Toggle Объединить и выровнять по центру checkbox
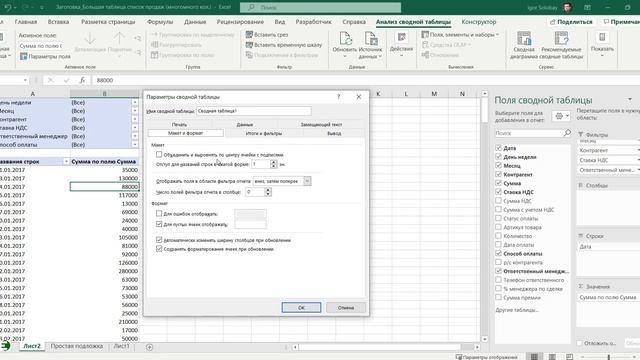Viewport: 640px width, 360px height. [159, 155]
